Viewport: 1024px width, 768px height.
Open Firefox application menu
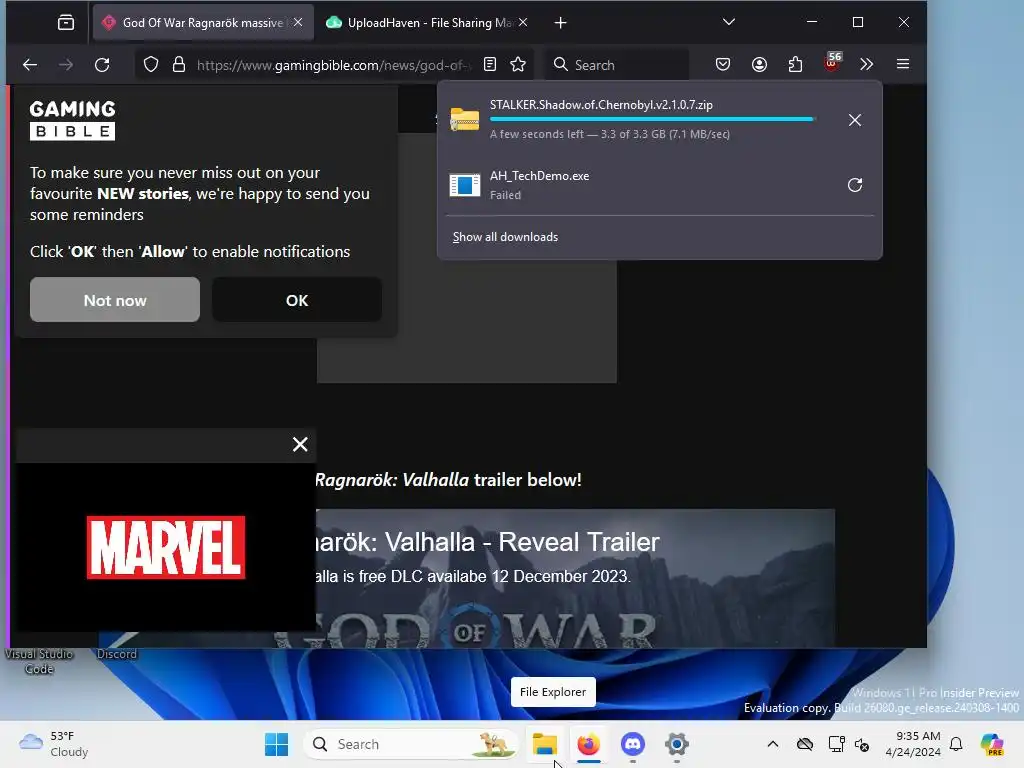(x=903, y=64)
